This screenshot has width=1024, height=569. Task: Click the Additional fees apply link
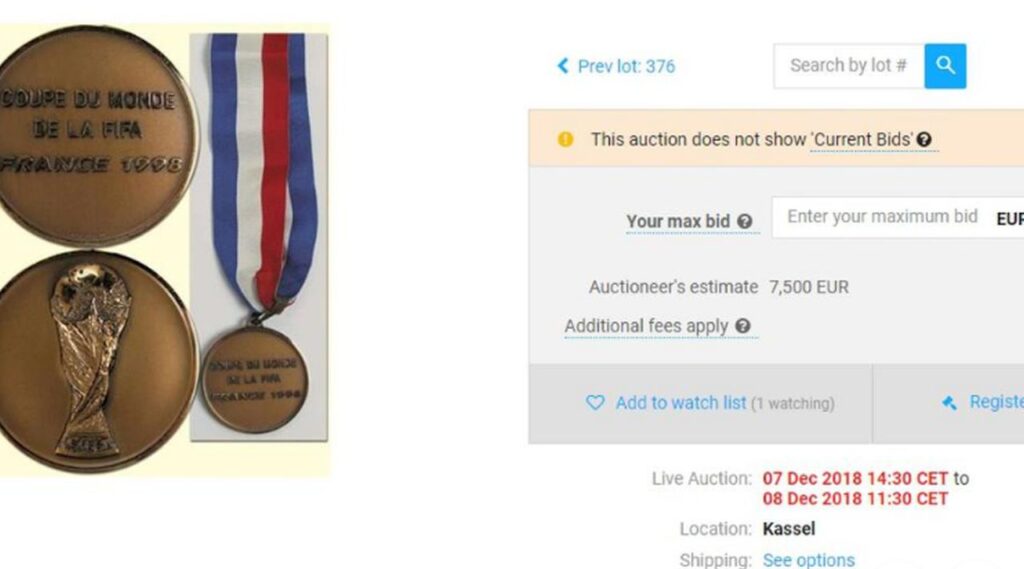pos(646,326)
